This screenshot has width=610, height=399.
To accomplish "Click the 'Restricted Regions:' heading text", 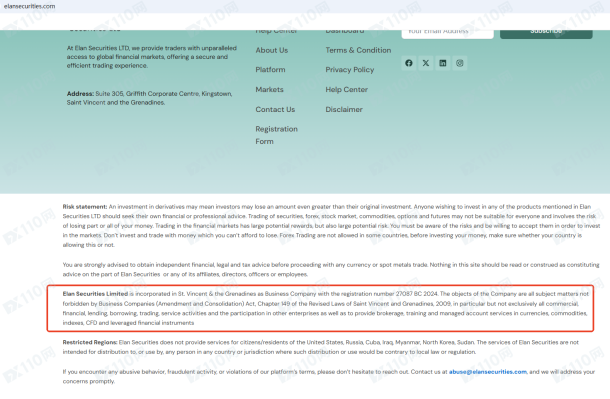I will (90, 342).
